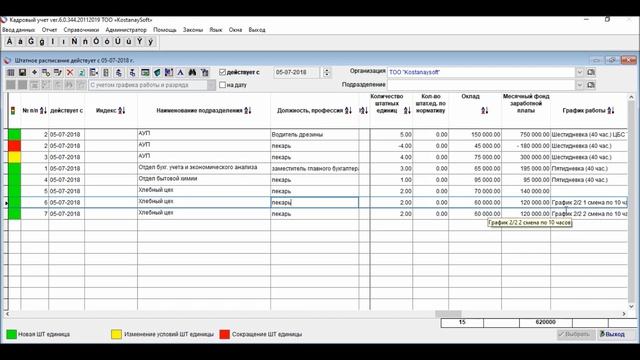Open the Справочники menu
Viewport: 640px width, 360px height.
pyautogui.click(x=81, y=30)
